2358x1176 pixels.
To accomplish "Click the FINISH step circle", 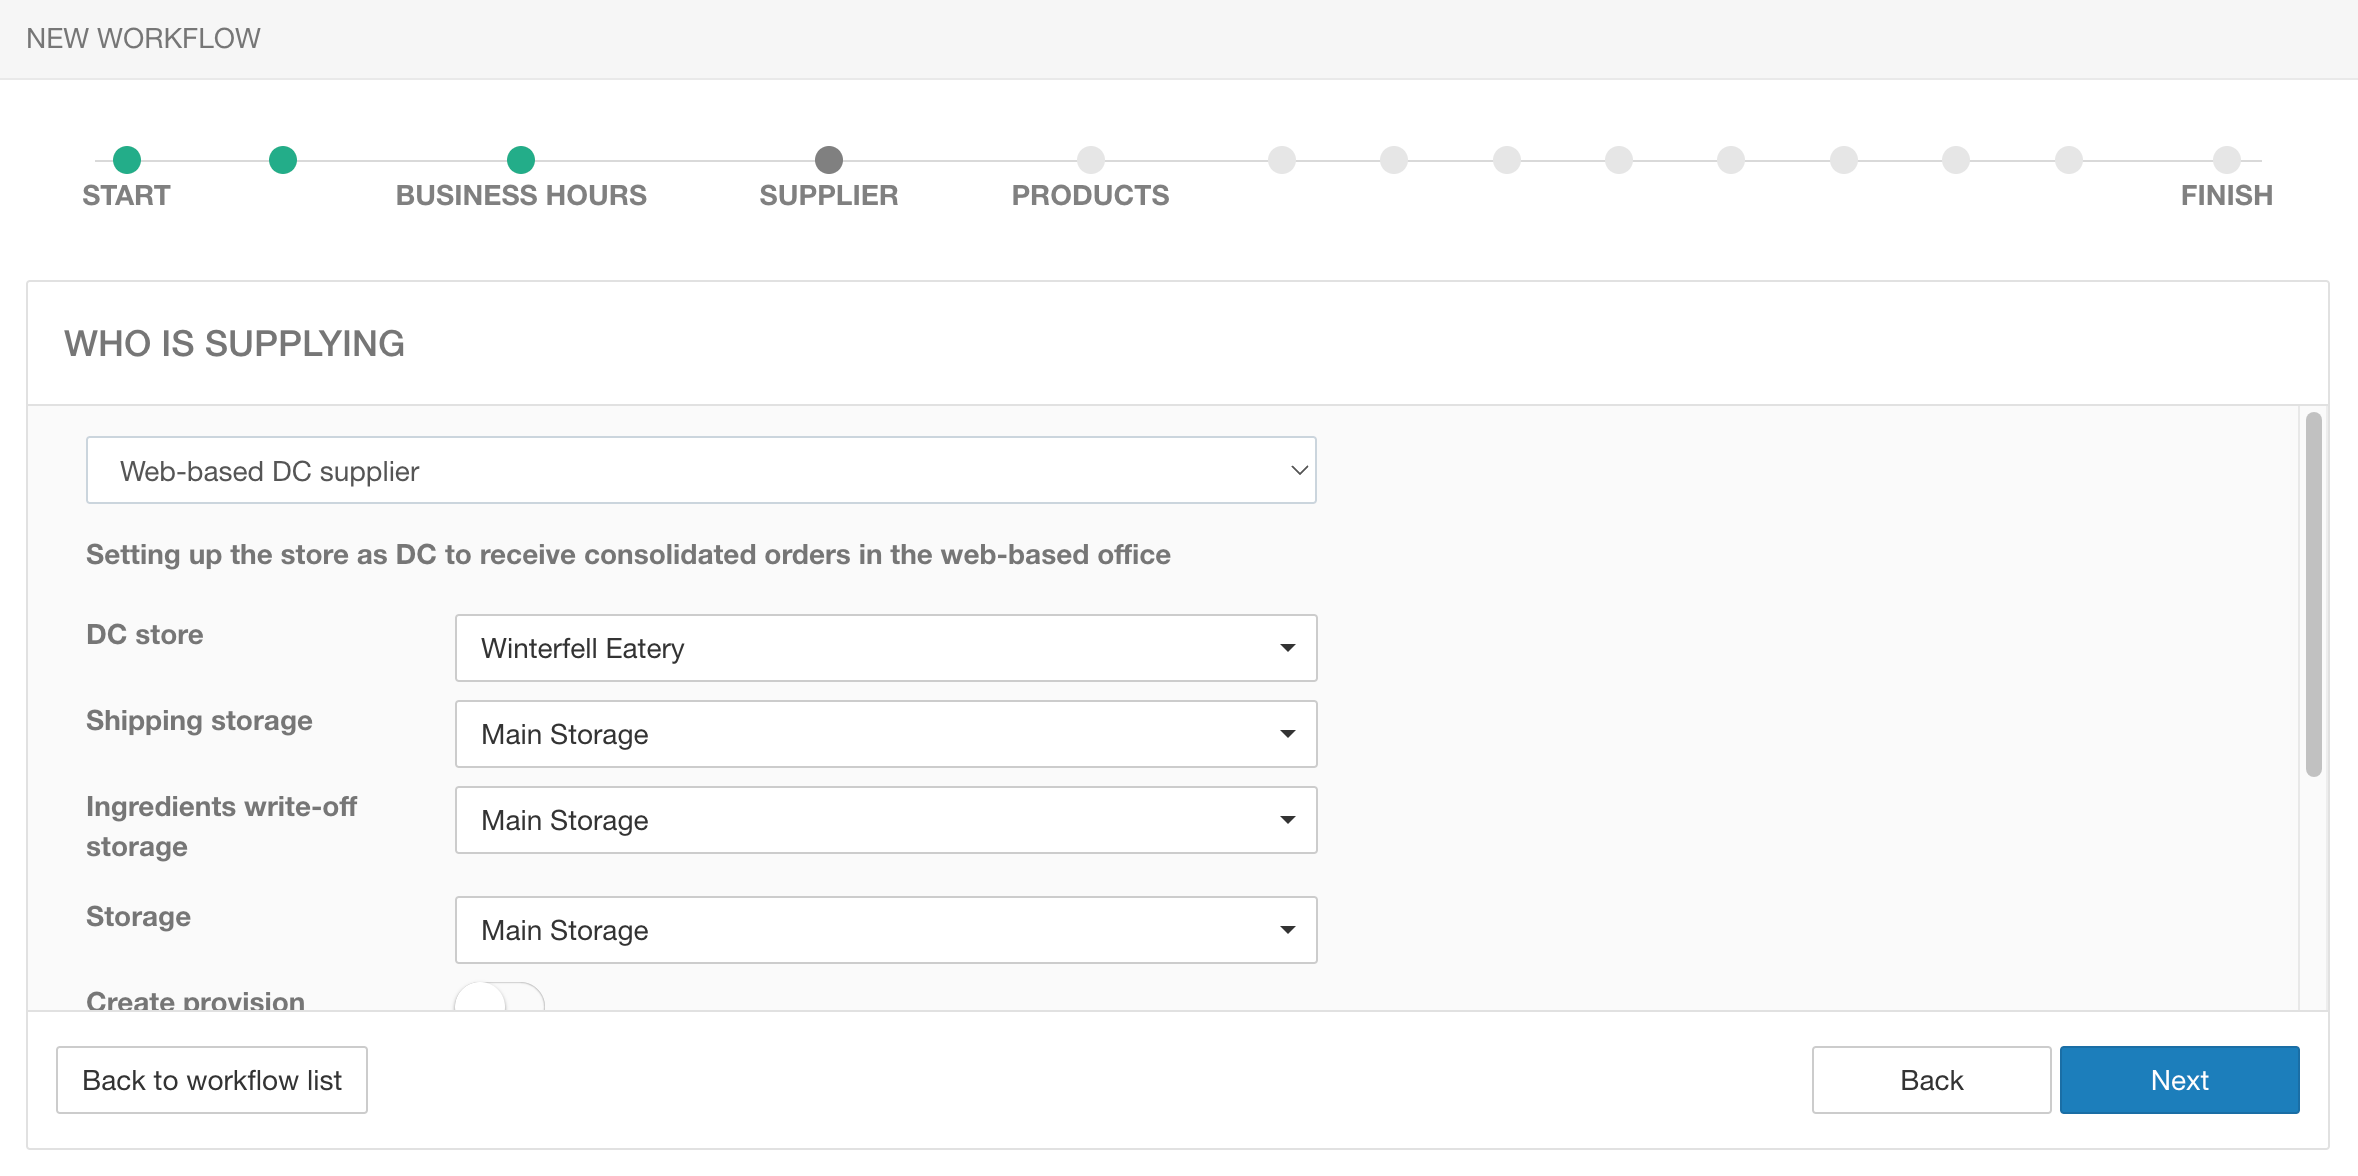I will coord(2227,160).
